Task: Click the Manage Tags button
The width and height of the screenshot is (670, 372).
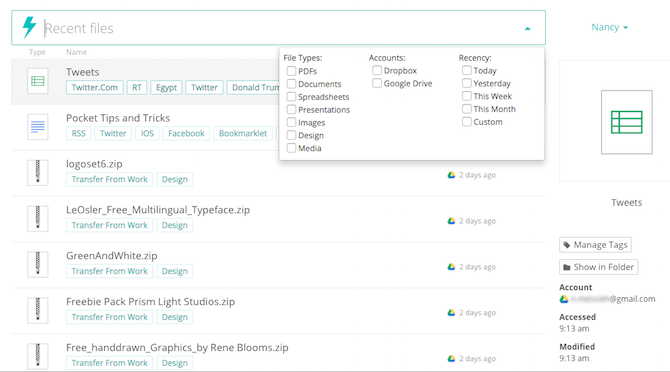Action: [595, 245]
